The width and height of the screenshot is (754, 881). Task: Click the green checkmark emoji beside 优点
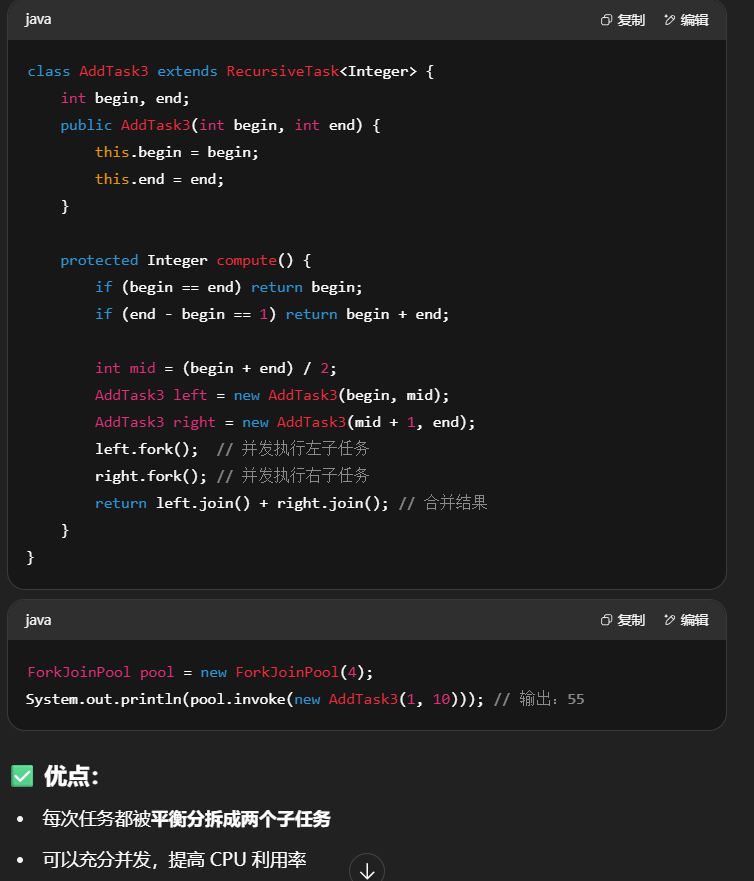(x=22, y=776)
